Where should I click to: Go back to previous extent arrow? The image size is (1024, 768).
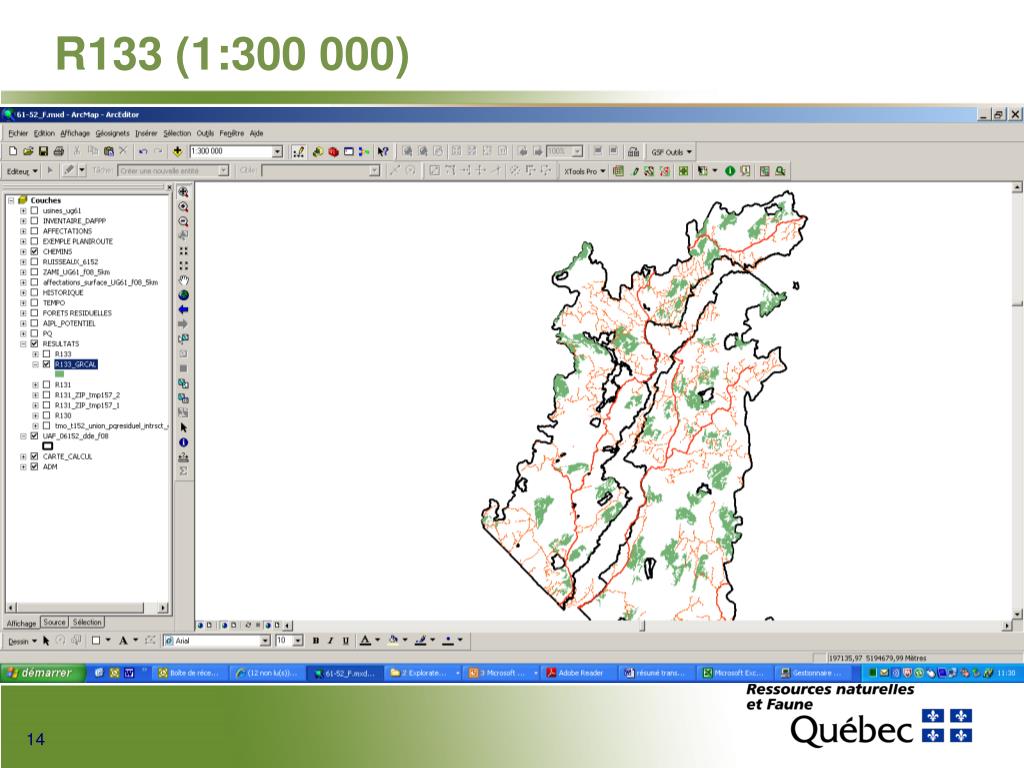(184, 310)
